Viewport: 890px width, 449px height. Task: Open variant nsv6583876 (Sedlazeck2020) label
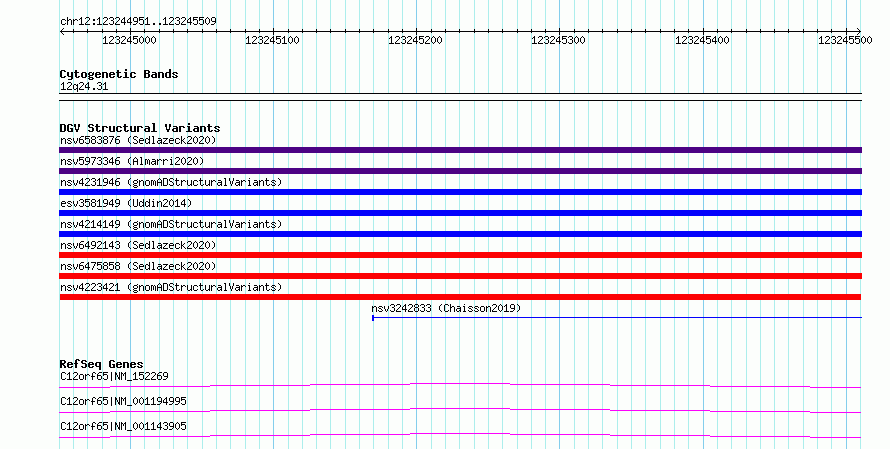138,140
